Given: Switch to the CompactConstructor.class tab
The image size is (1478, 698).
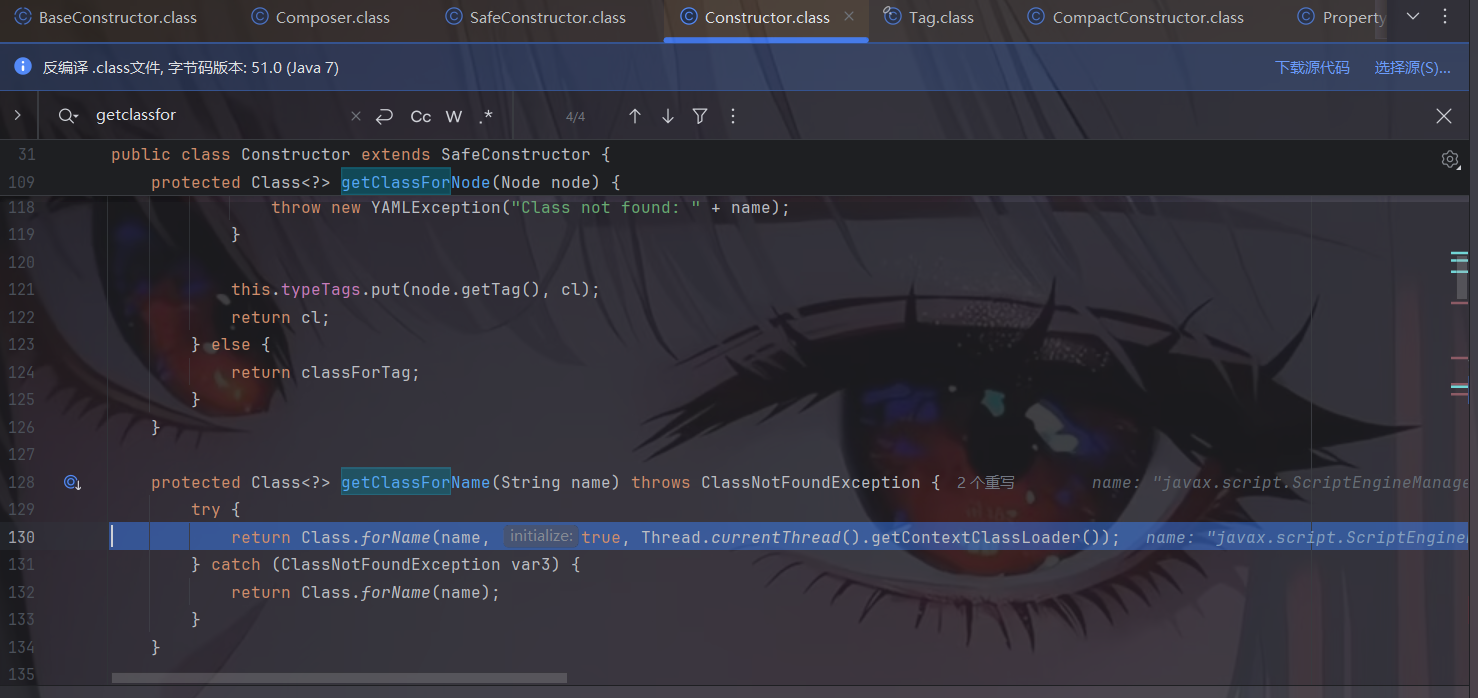Looking at the screenshot, I should pos(1135,17).
